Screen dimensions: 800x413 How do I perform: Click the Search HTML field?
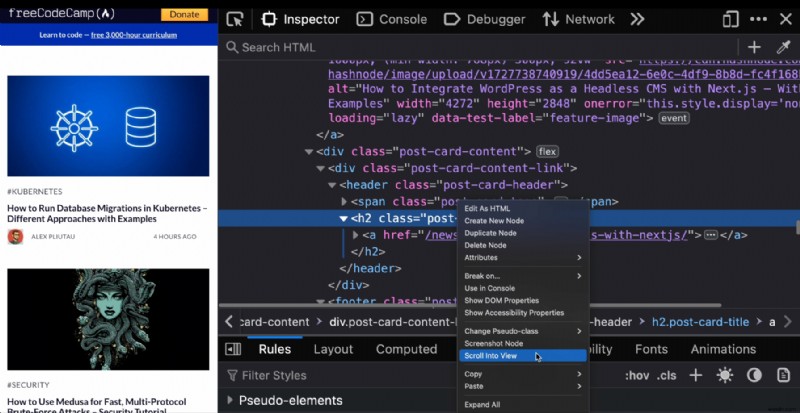(x=481, y=47)
